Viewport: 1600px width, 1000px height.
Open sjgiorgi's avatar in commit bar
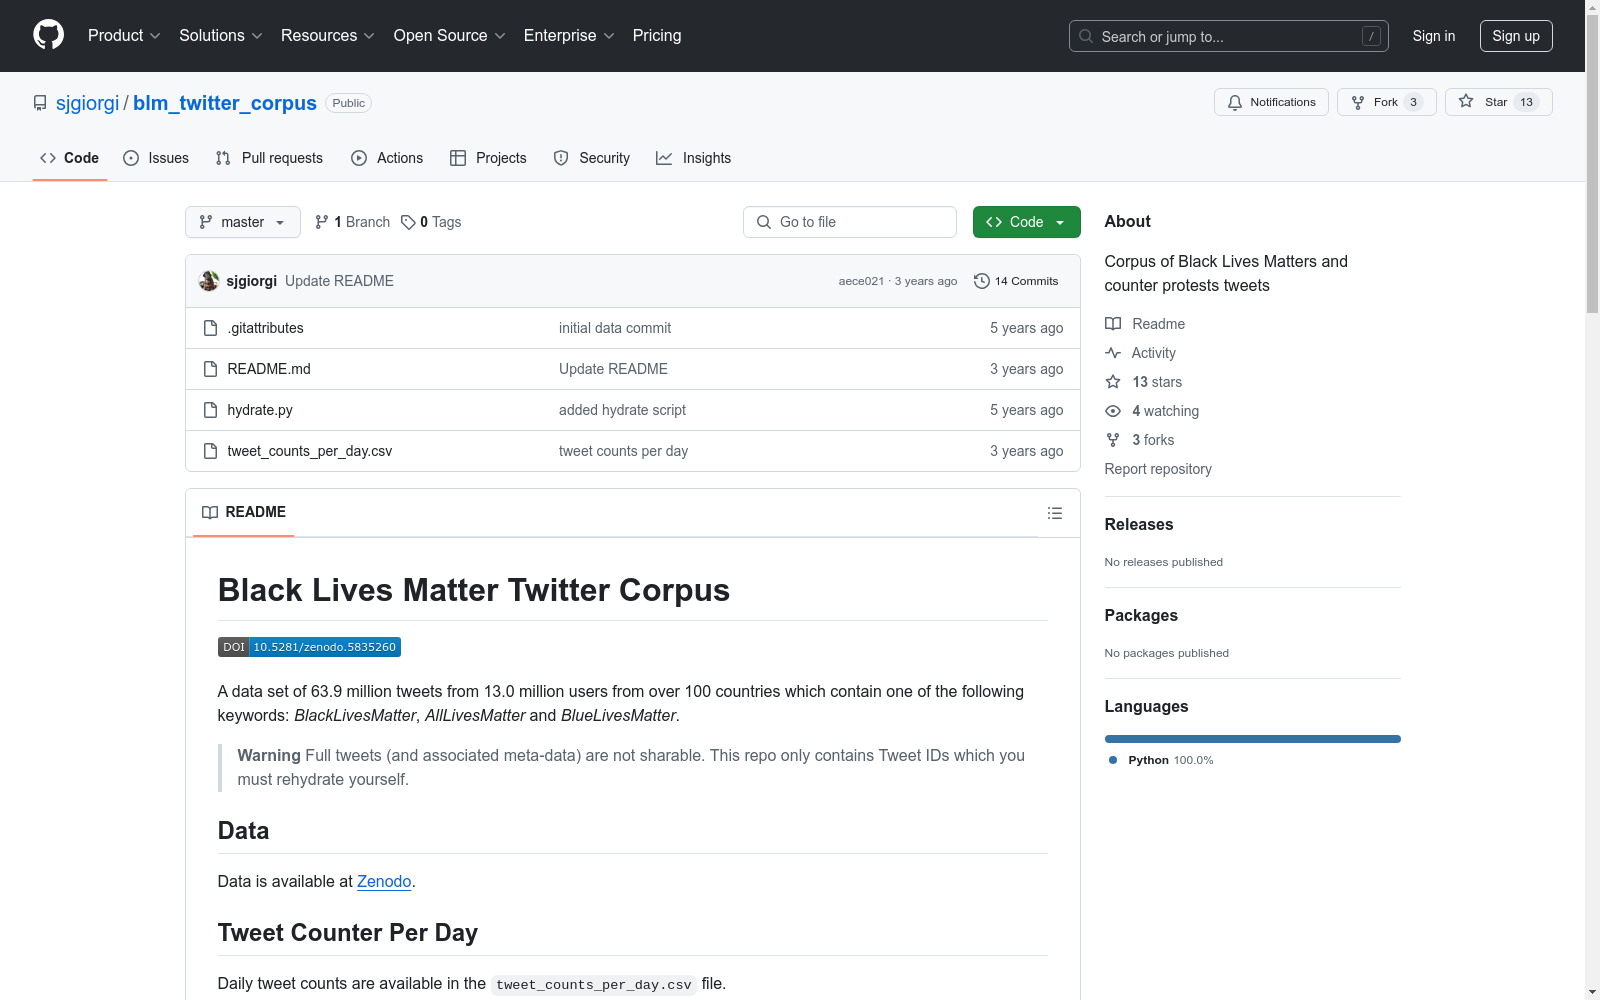click(x=209, y=281)
